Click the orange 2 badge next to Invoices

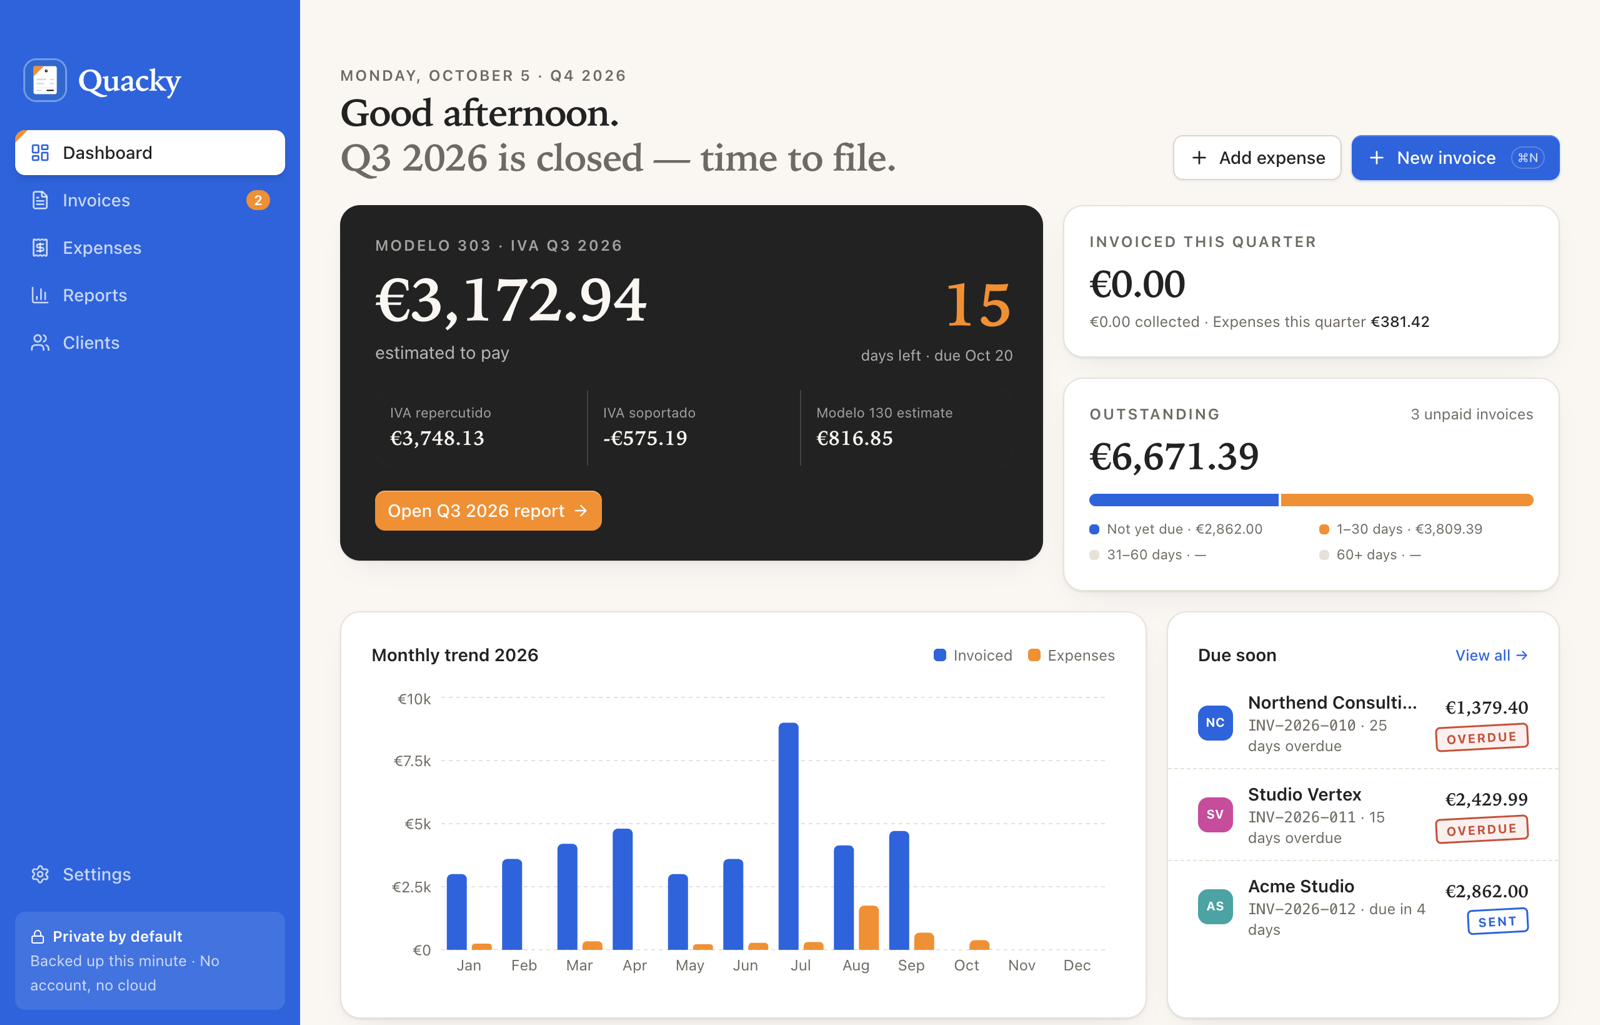258,200
